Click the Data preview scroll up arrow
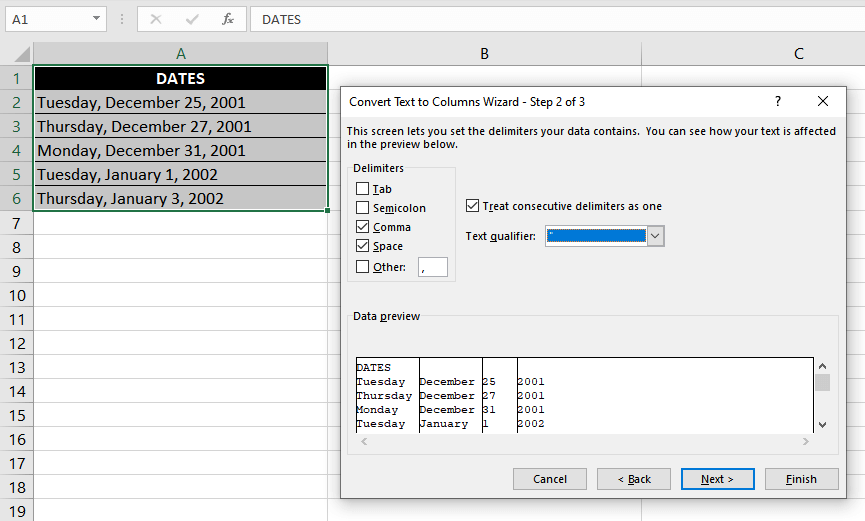The width and height of the screenshot is (865, 521). coord(823,366)
